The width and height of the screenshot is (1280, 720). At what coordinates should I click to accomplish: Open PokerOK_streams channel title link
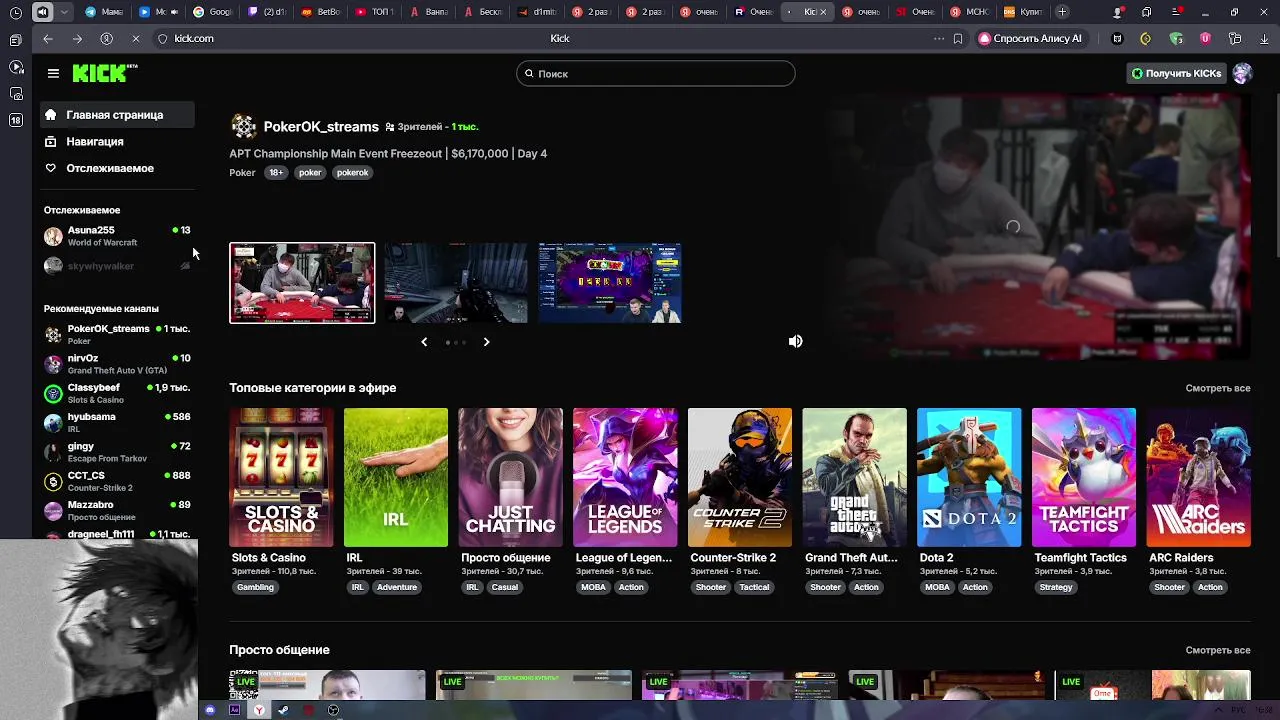[321, 127]
